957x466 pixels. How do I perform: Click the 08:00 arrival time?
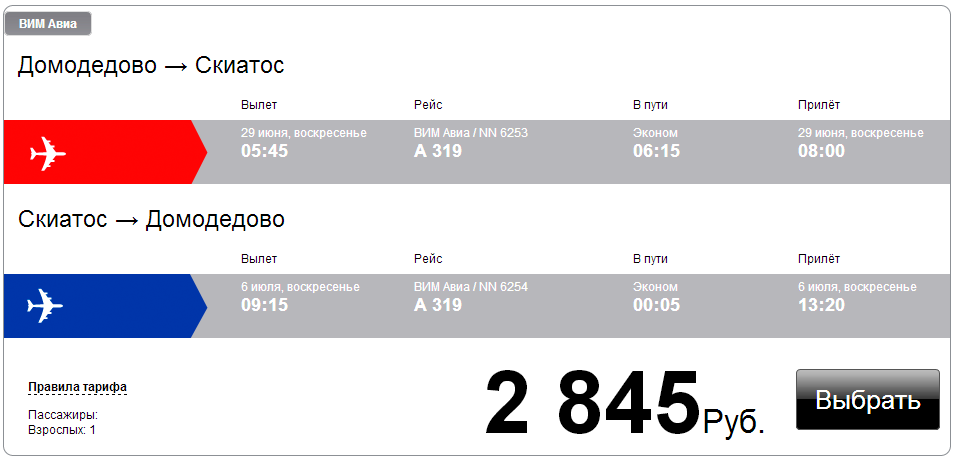tap(821, 151)
